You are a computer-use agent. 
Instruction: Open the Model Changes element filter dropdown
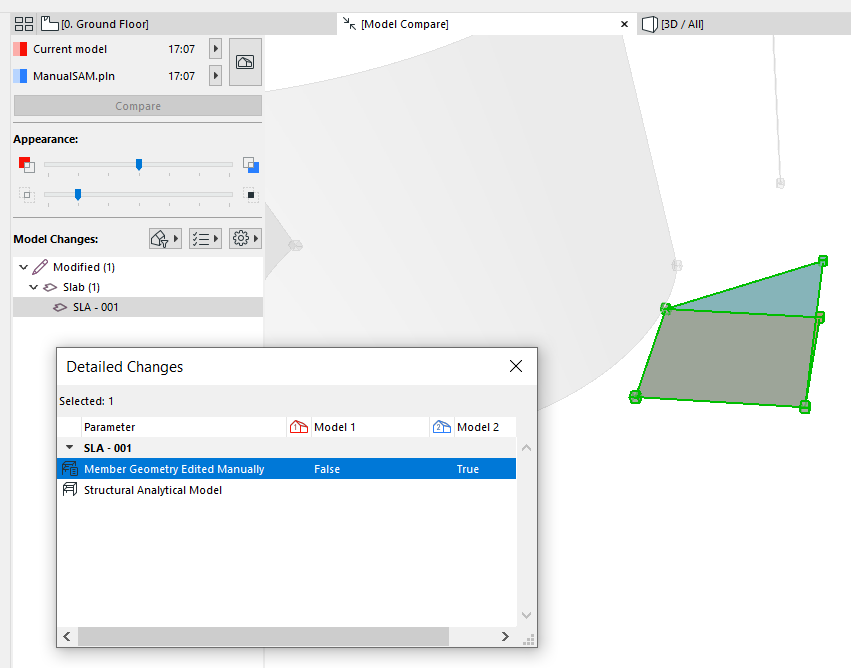click(165, 238)
